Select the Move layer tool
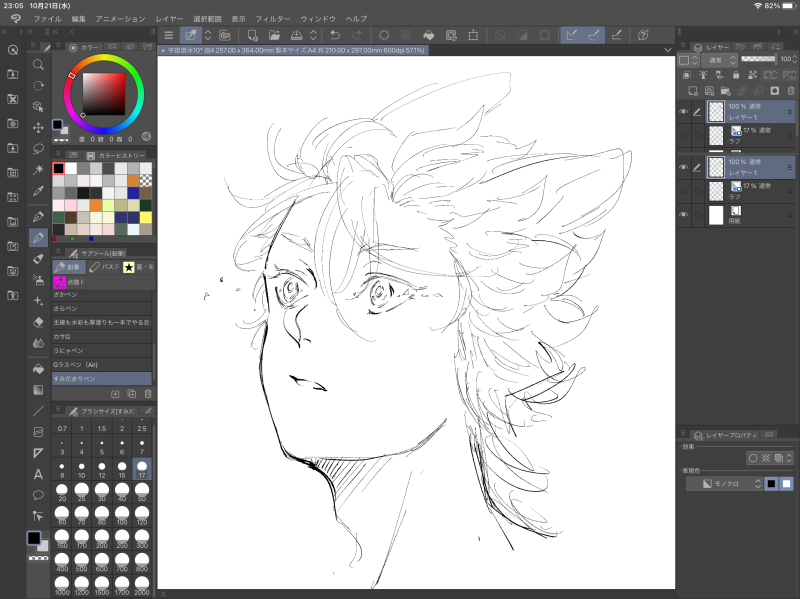This screenshot has height=599, width=800. tap(38, 128)
